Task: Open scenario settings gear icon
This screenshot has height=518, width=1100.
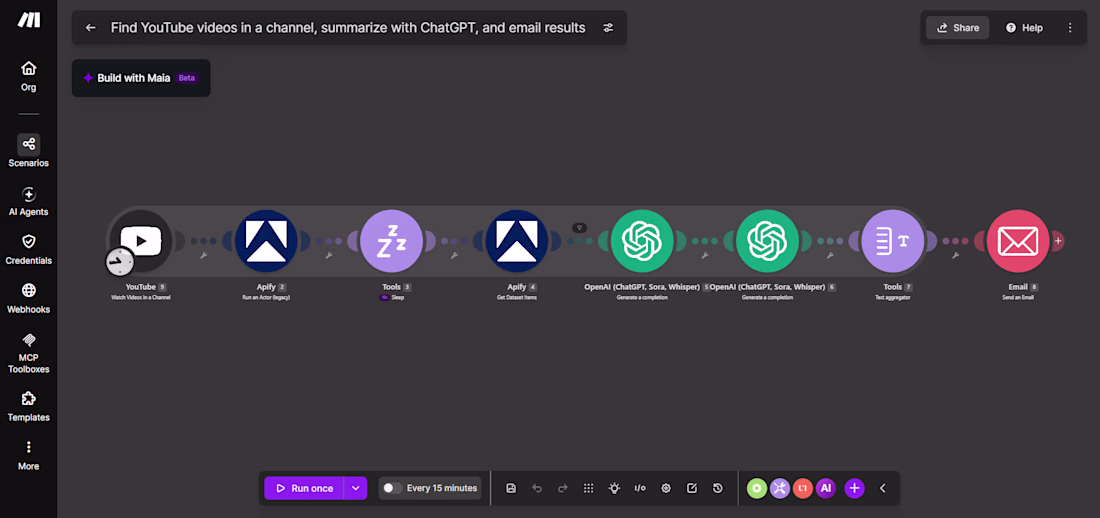Action: (666, 488)
